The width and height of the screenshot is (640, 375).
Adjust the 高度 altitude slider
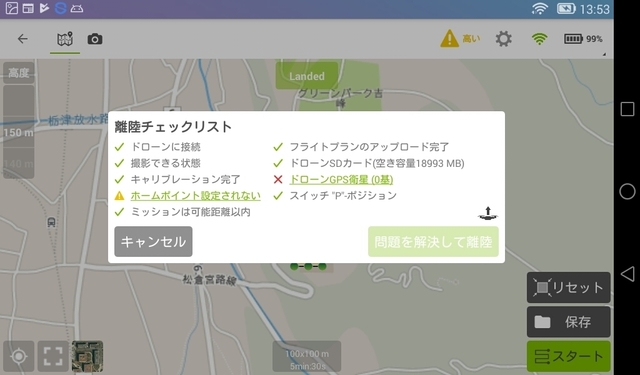coord(19,132)
